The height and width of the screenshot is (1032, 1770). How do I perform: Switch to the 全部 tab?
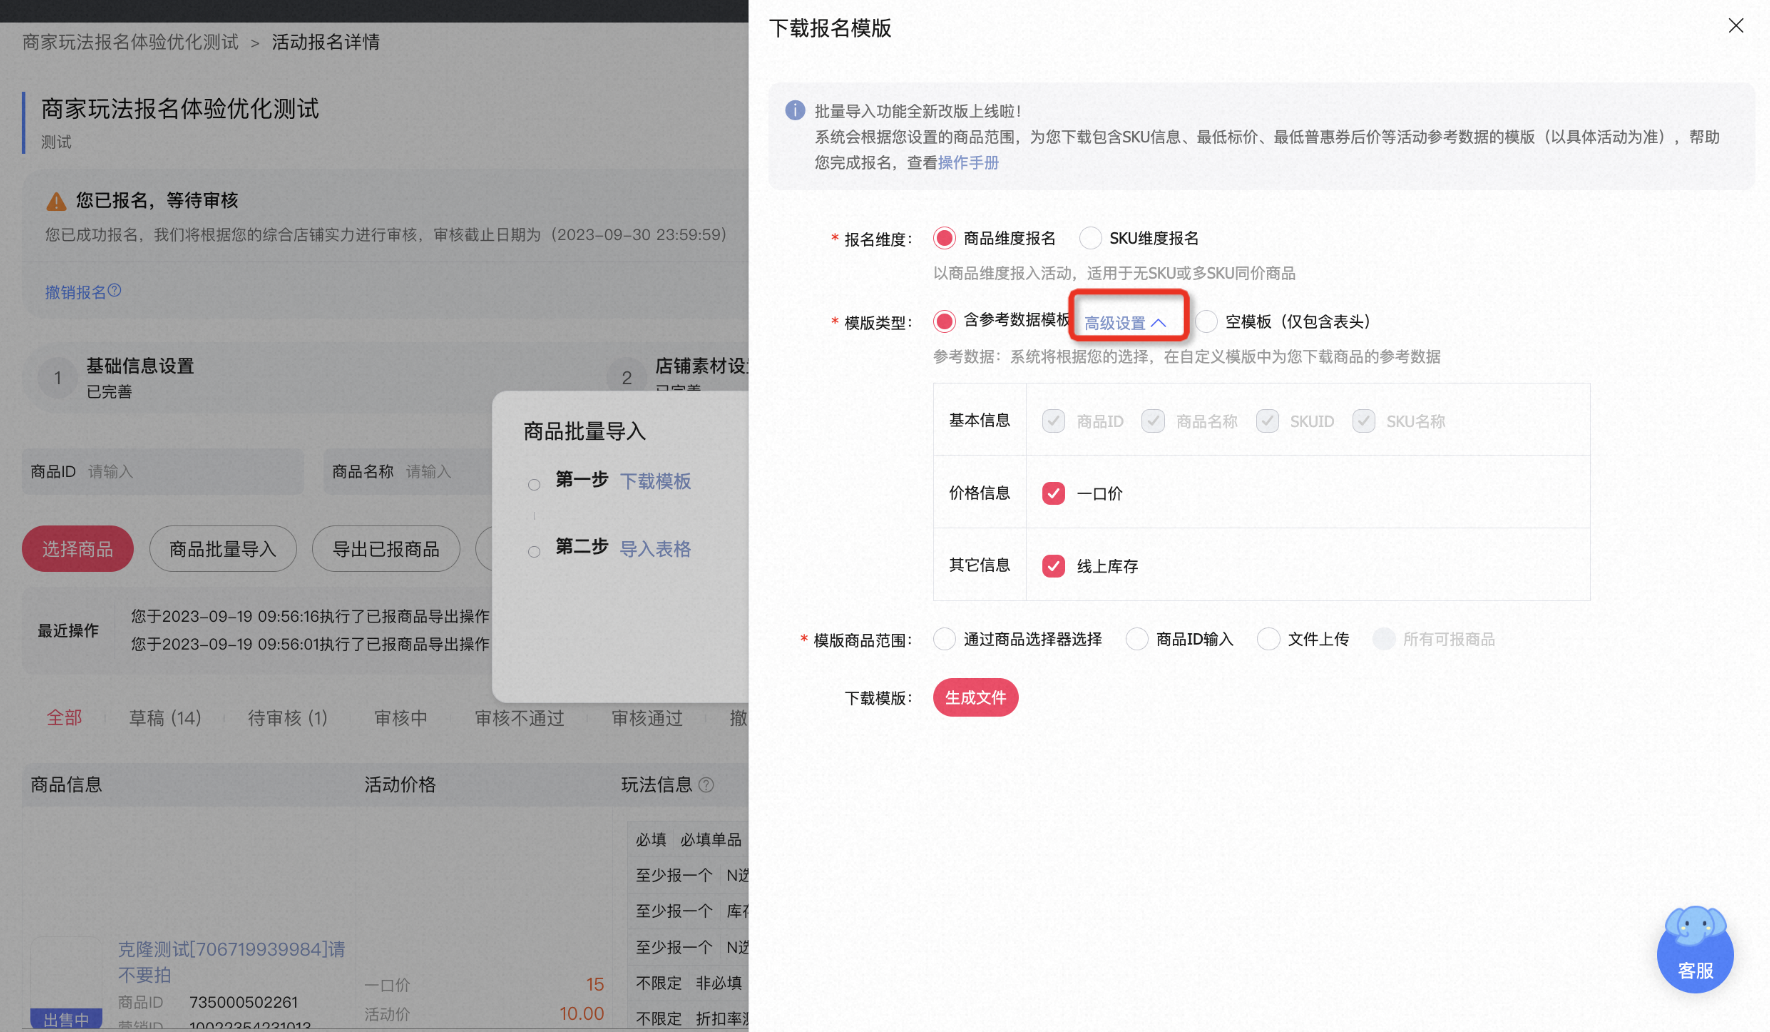pyautogui.click(x=64, y=718)
